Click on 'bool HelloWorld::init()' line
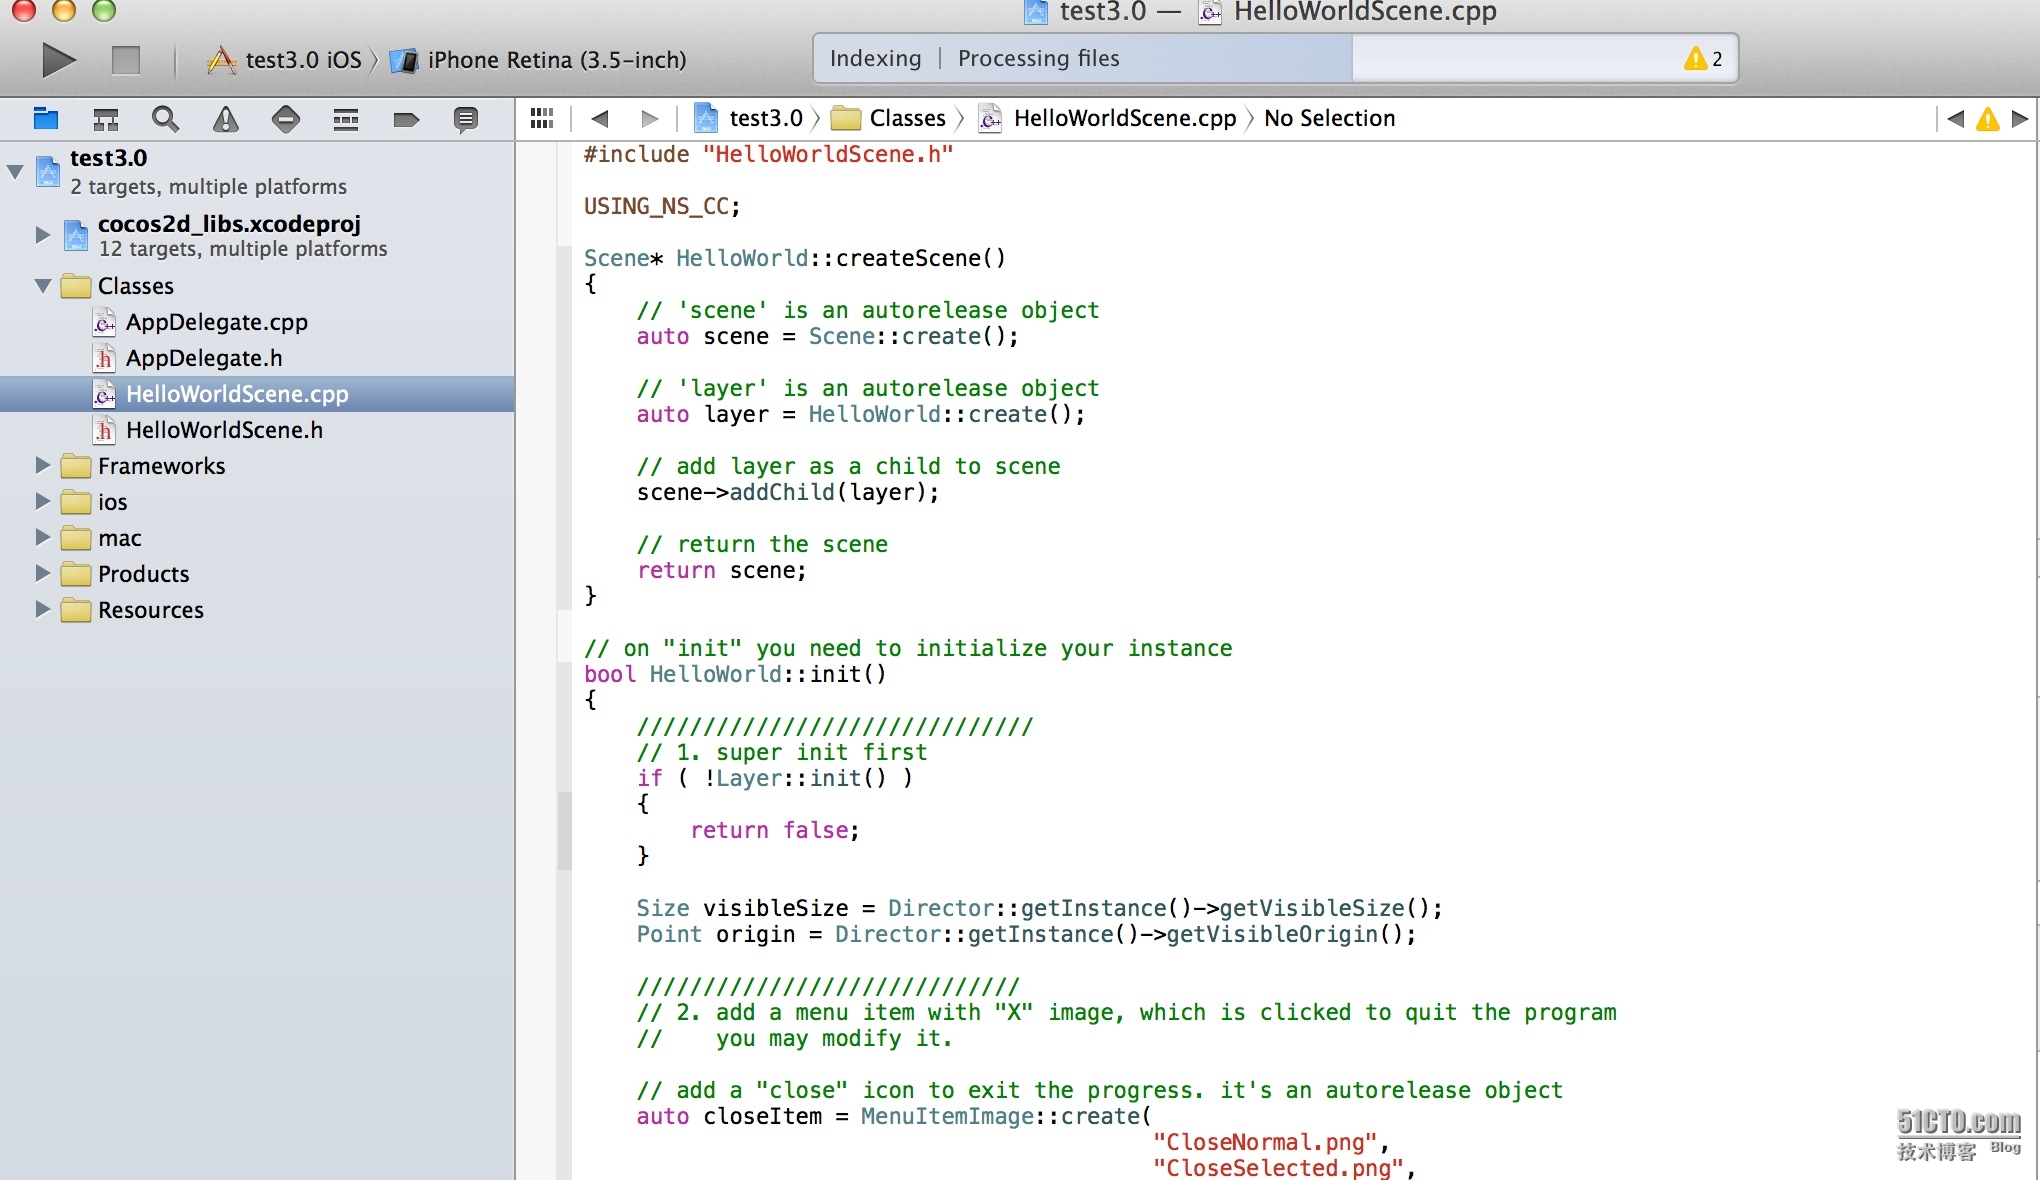Viewport: 2040px width, 1180px height. [735, 674]
